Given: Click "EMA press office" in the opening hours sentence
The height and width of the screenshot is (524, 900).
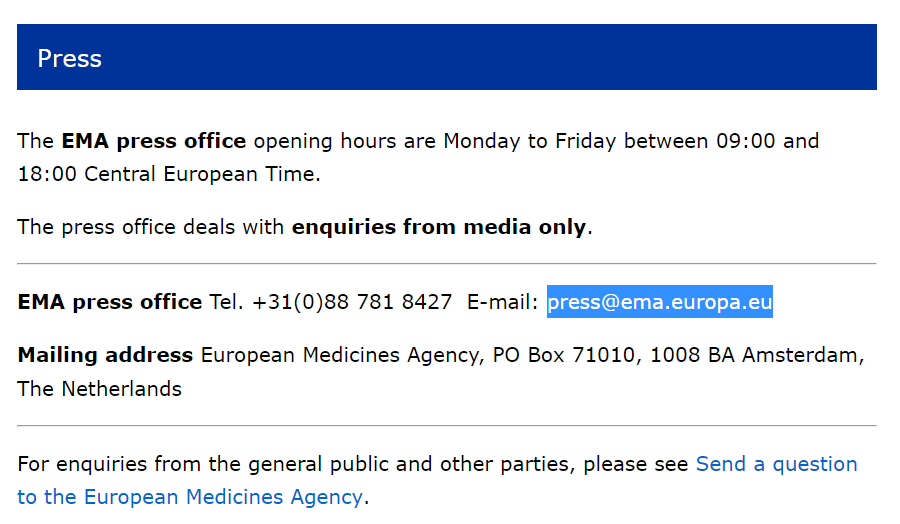Looking at the screenshot, I should tap(153, 141).
